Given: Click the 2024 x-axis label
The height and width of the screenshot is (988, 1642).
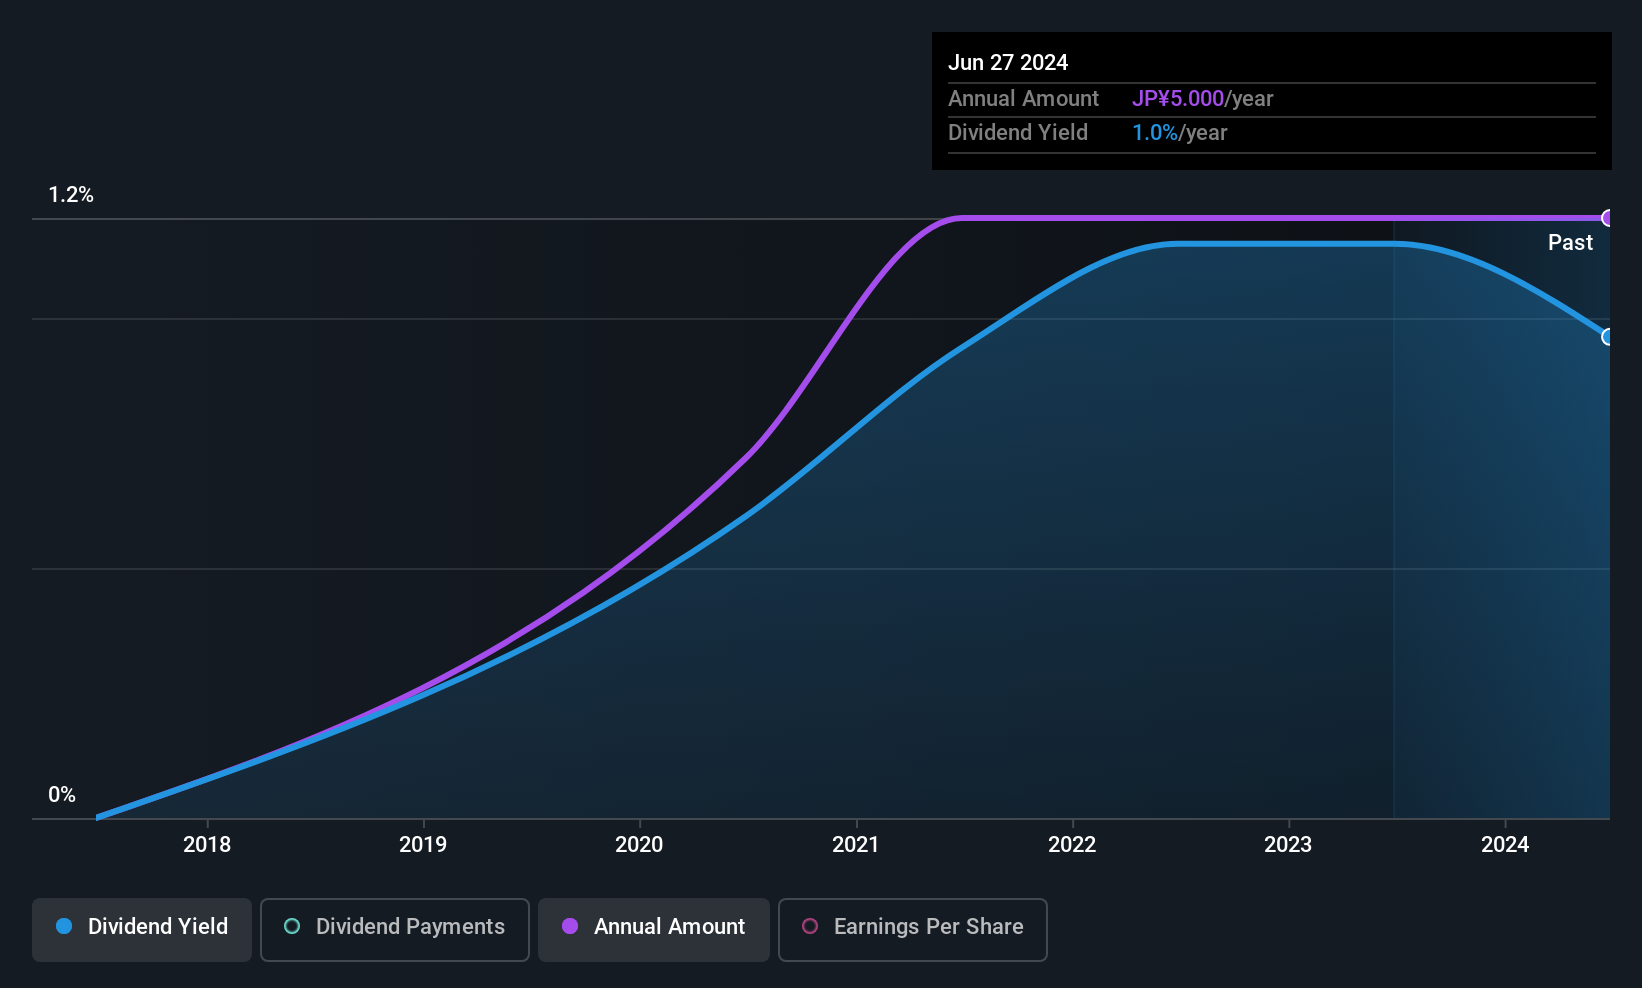Looking at the screenshot, I should (x=1505, y=844).
